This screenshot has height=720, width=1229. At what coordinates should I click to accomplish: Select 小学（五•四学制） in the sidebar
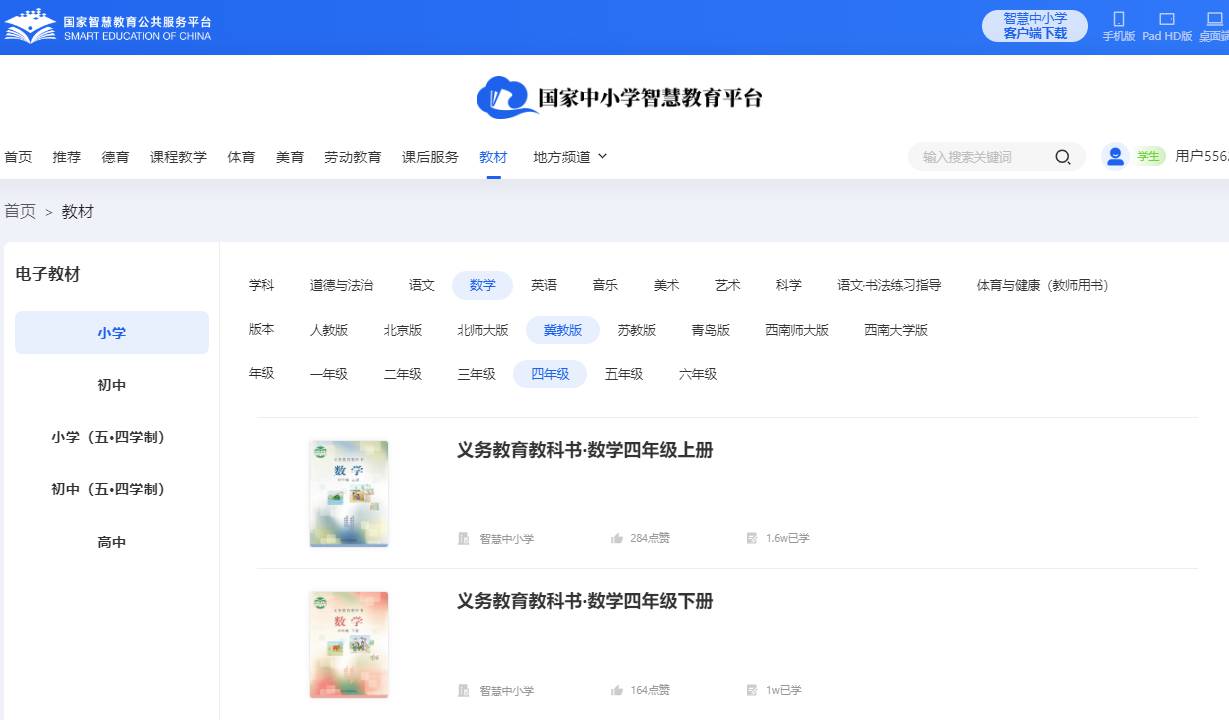pos(112,437)
